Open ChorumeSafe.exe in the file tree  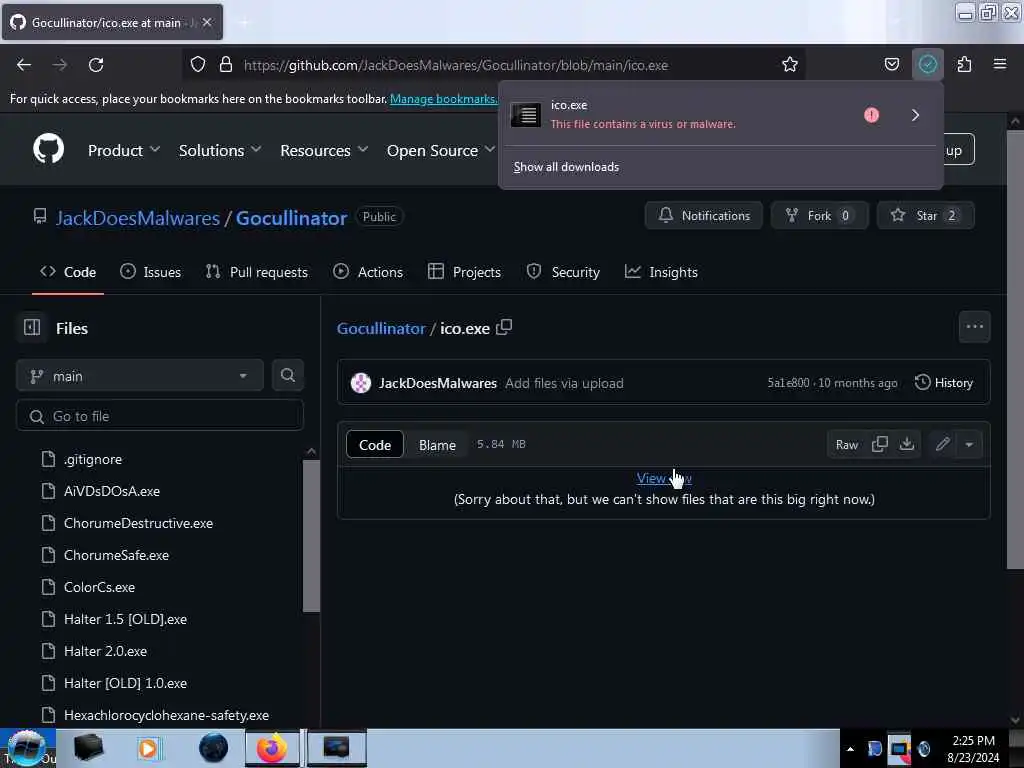pyautogui.click(x=116, y=555)
